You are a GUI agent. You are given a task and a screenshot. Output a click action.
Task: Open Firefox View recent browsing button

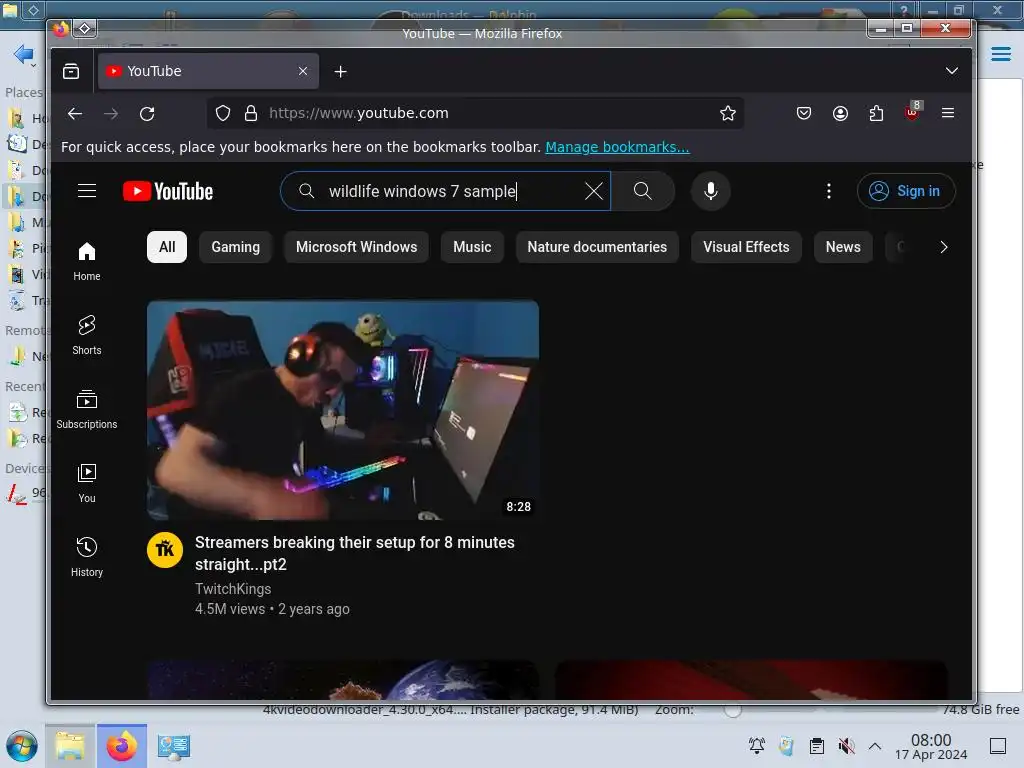[71, 71]
